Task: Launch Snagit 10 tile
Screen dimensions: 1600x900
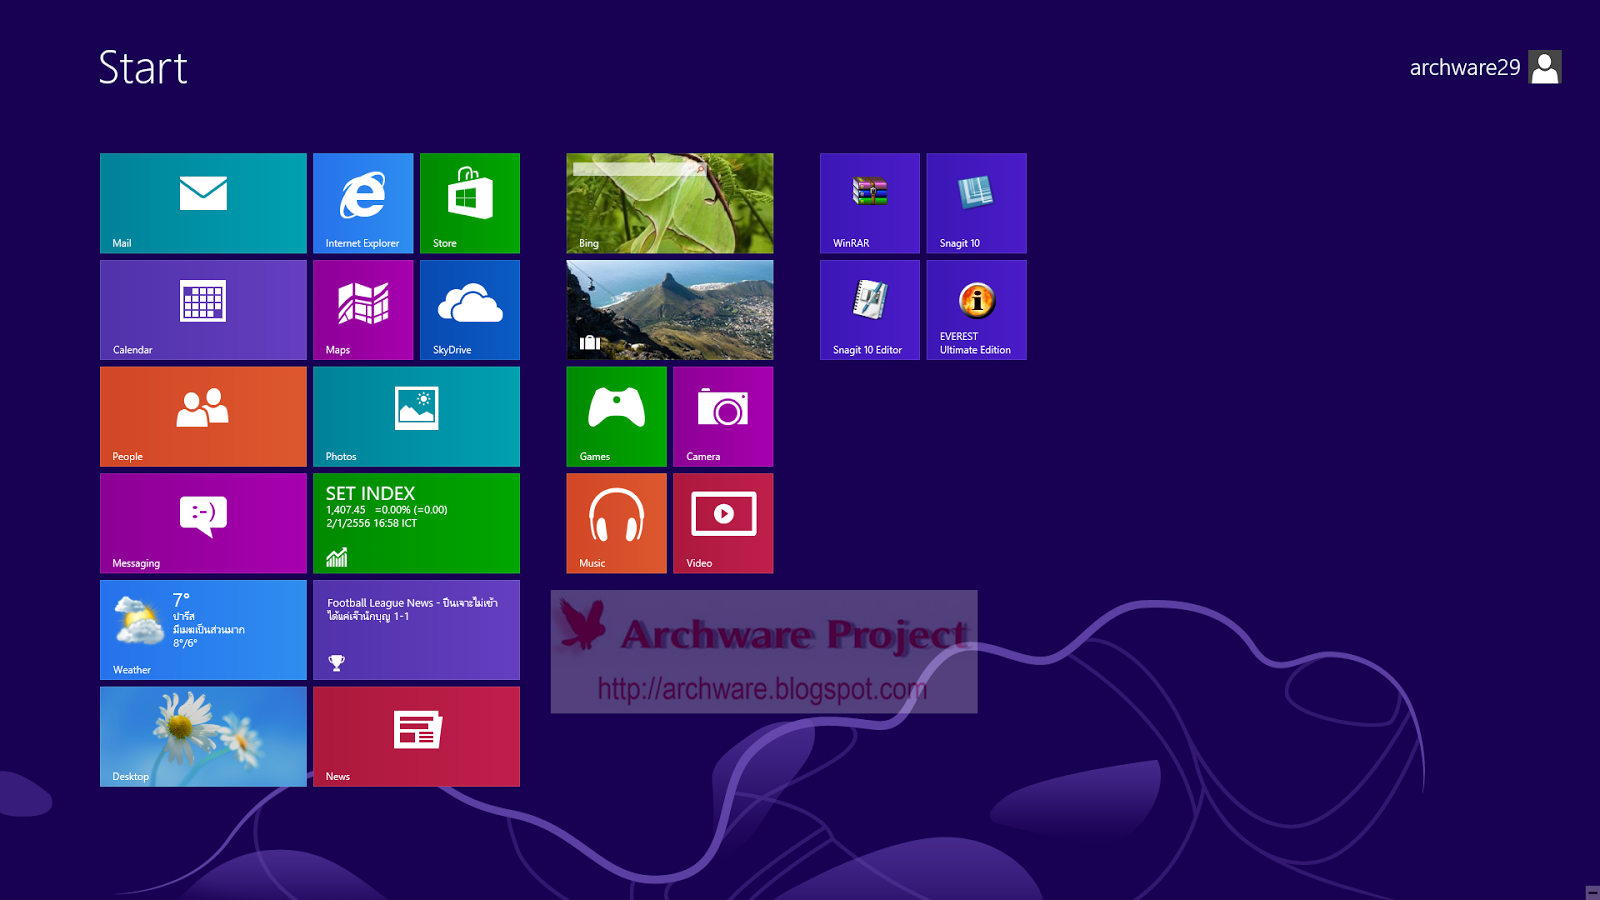Action: click(977, 203)
